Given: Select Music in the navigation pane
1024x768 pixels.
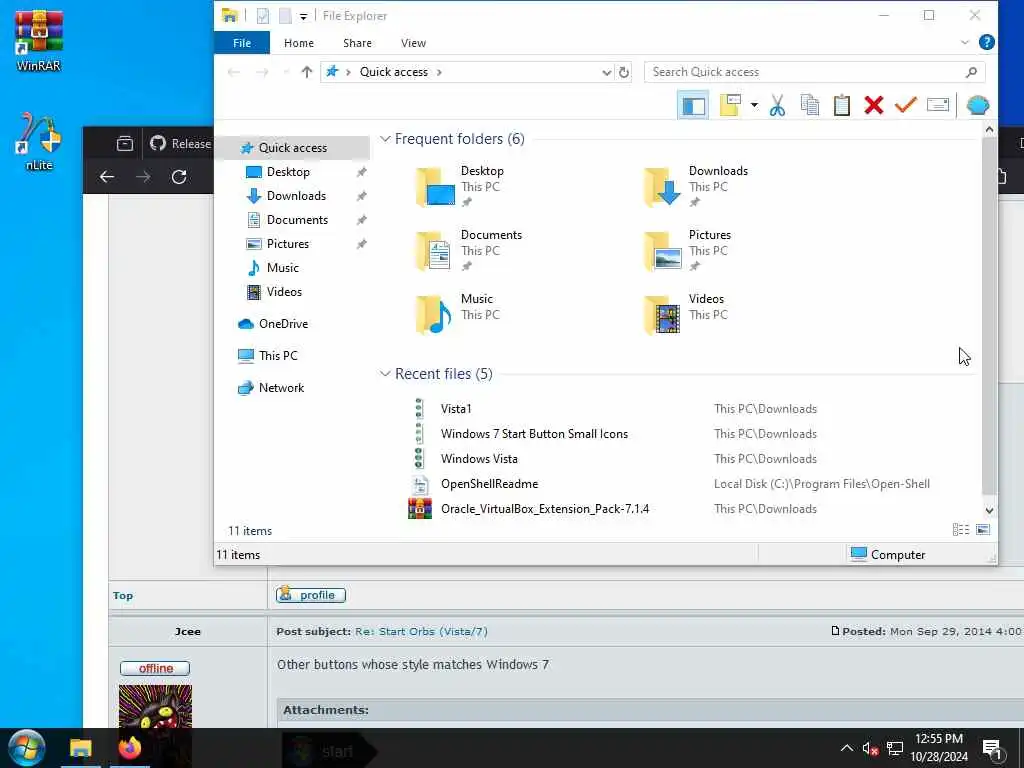Looking at the screenshot, I should click(282, 268).
